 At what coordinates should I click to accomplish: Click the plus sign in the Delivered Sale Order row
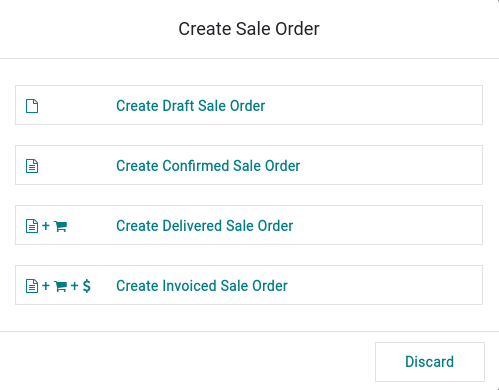click(x=46, y=226)
